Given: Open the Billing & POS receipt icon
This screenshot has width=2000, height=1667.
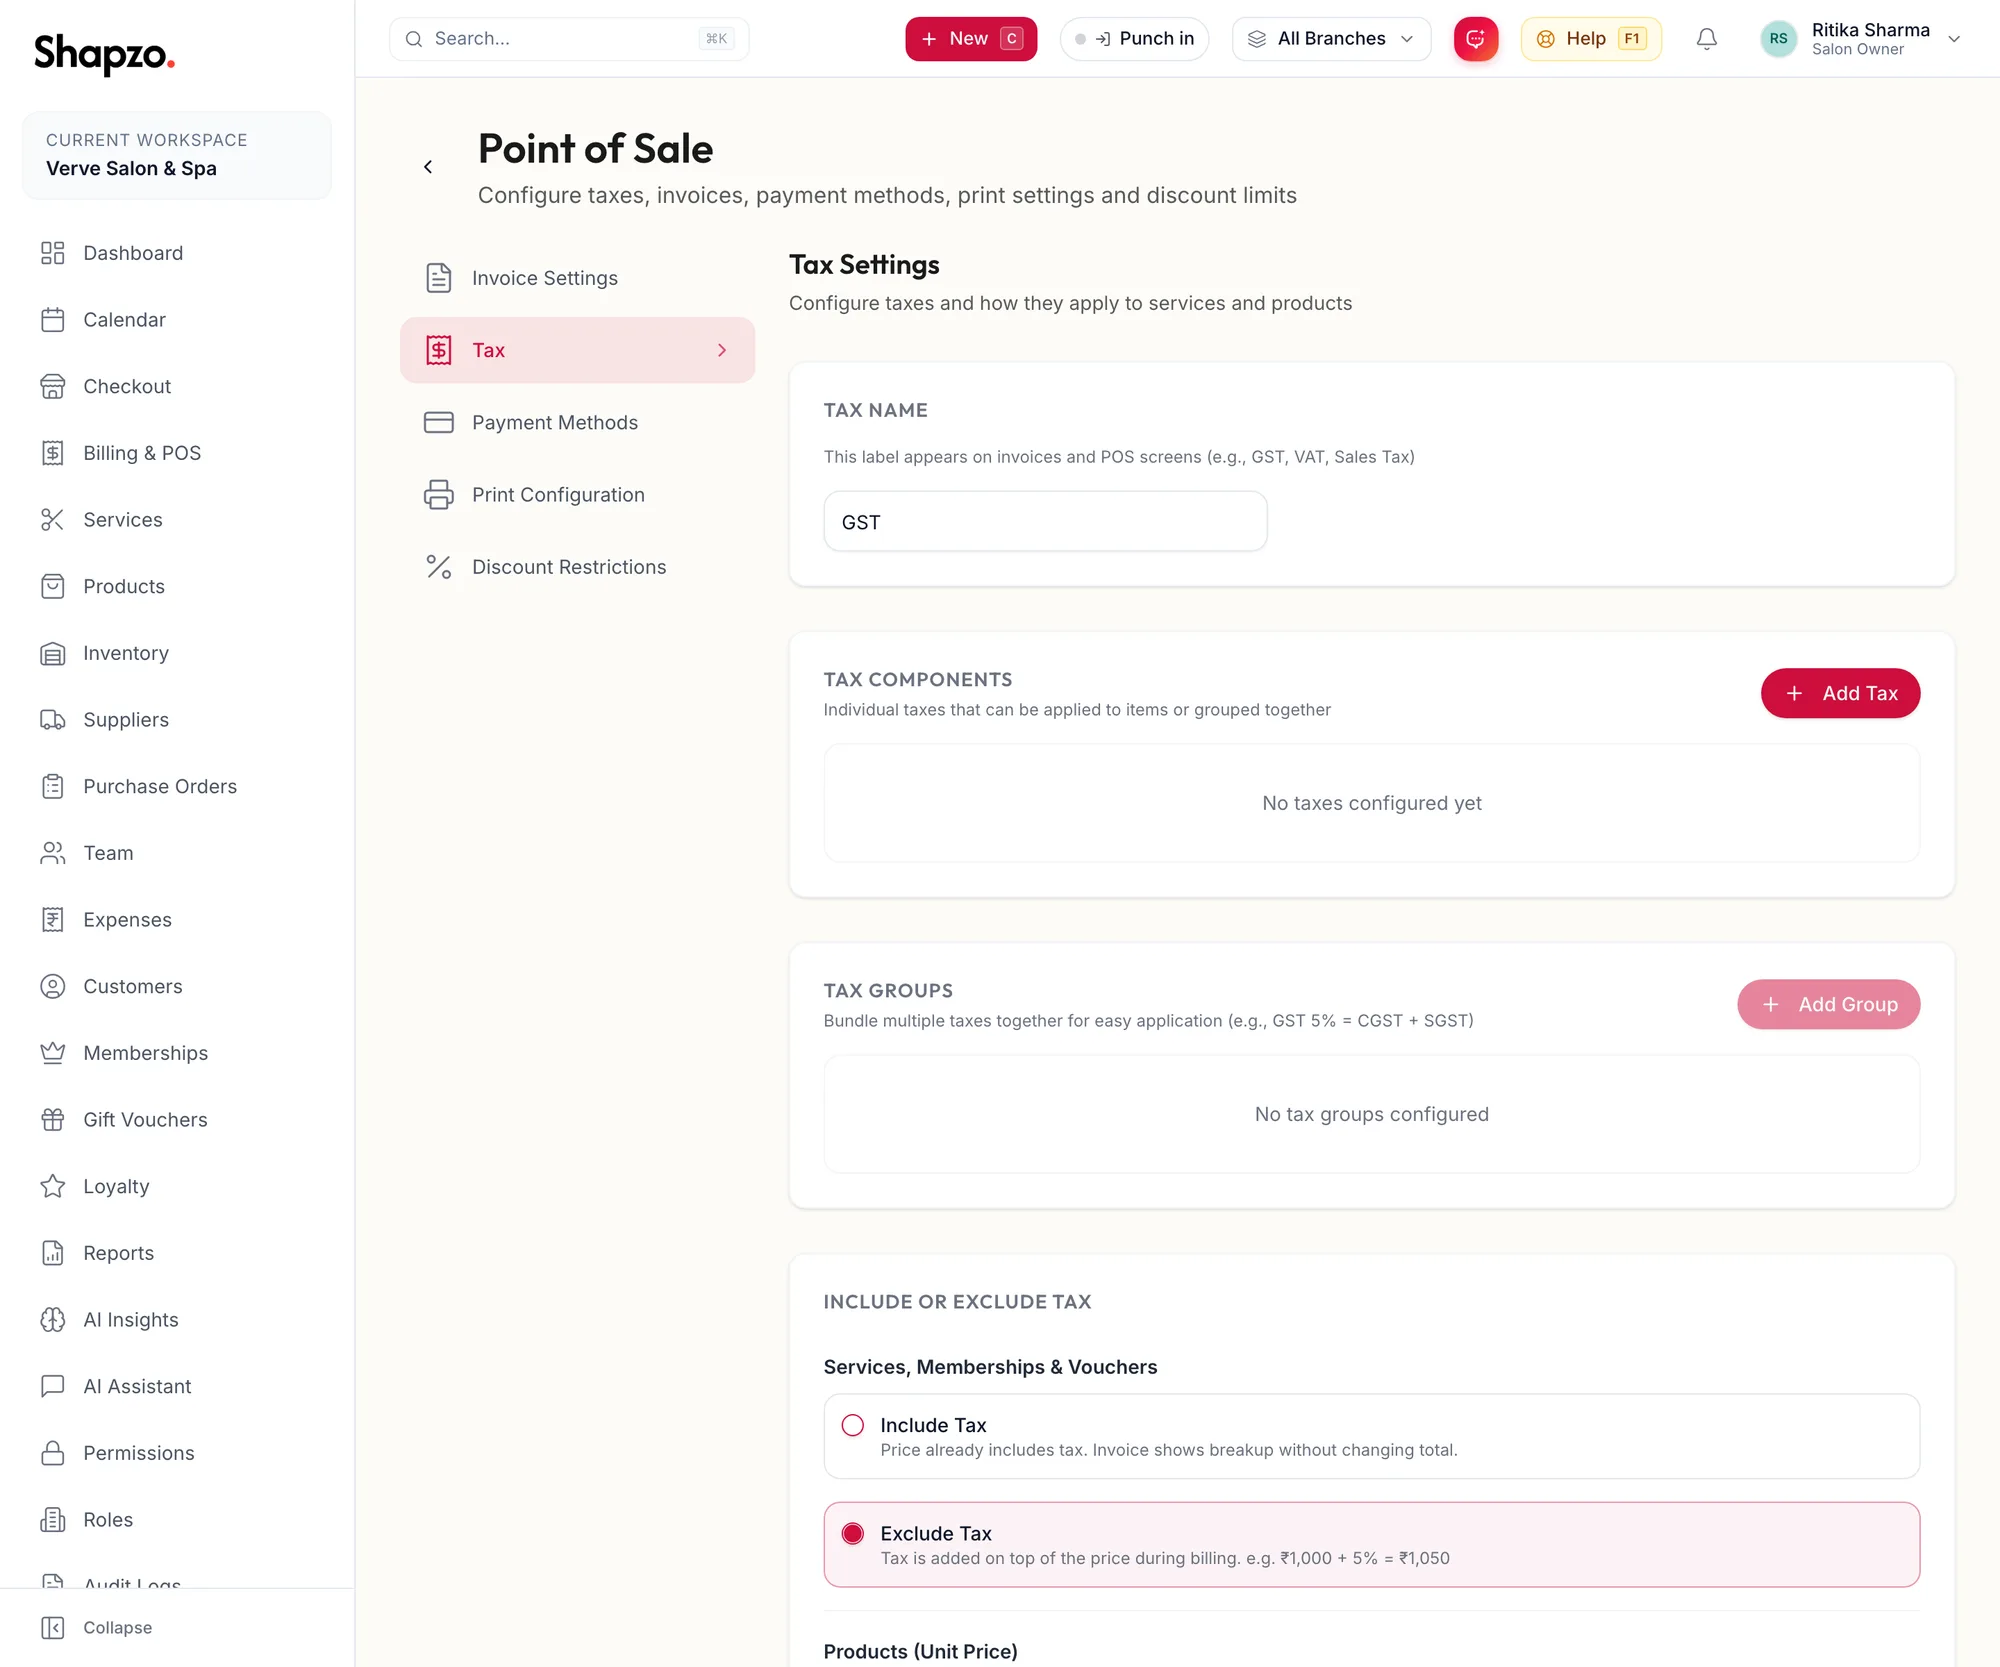Looking at the screenshot, I should [53, 453].
